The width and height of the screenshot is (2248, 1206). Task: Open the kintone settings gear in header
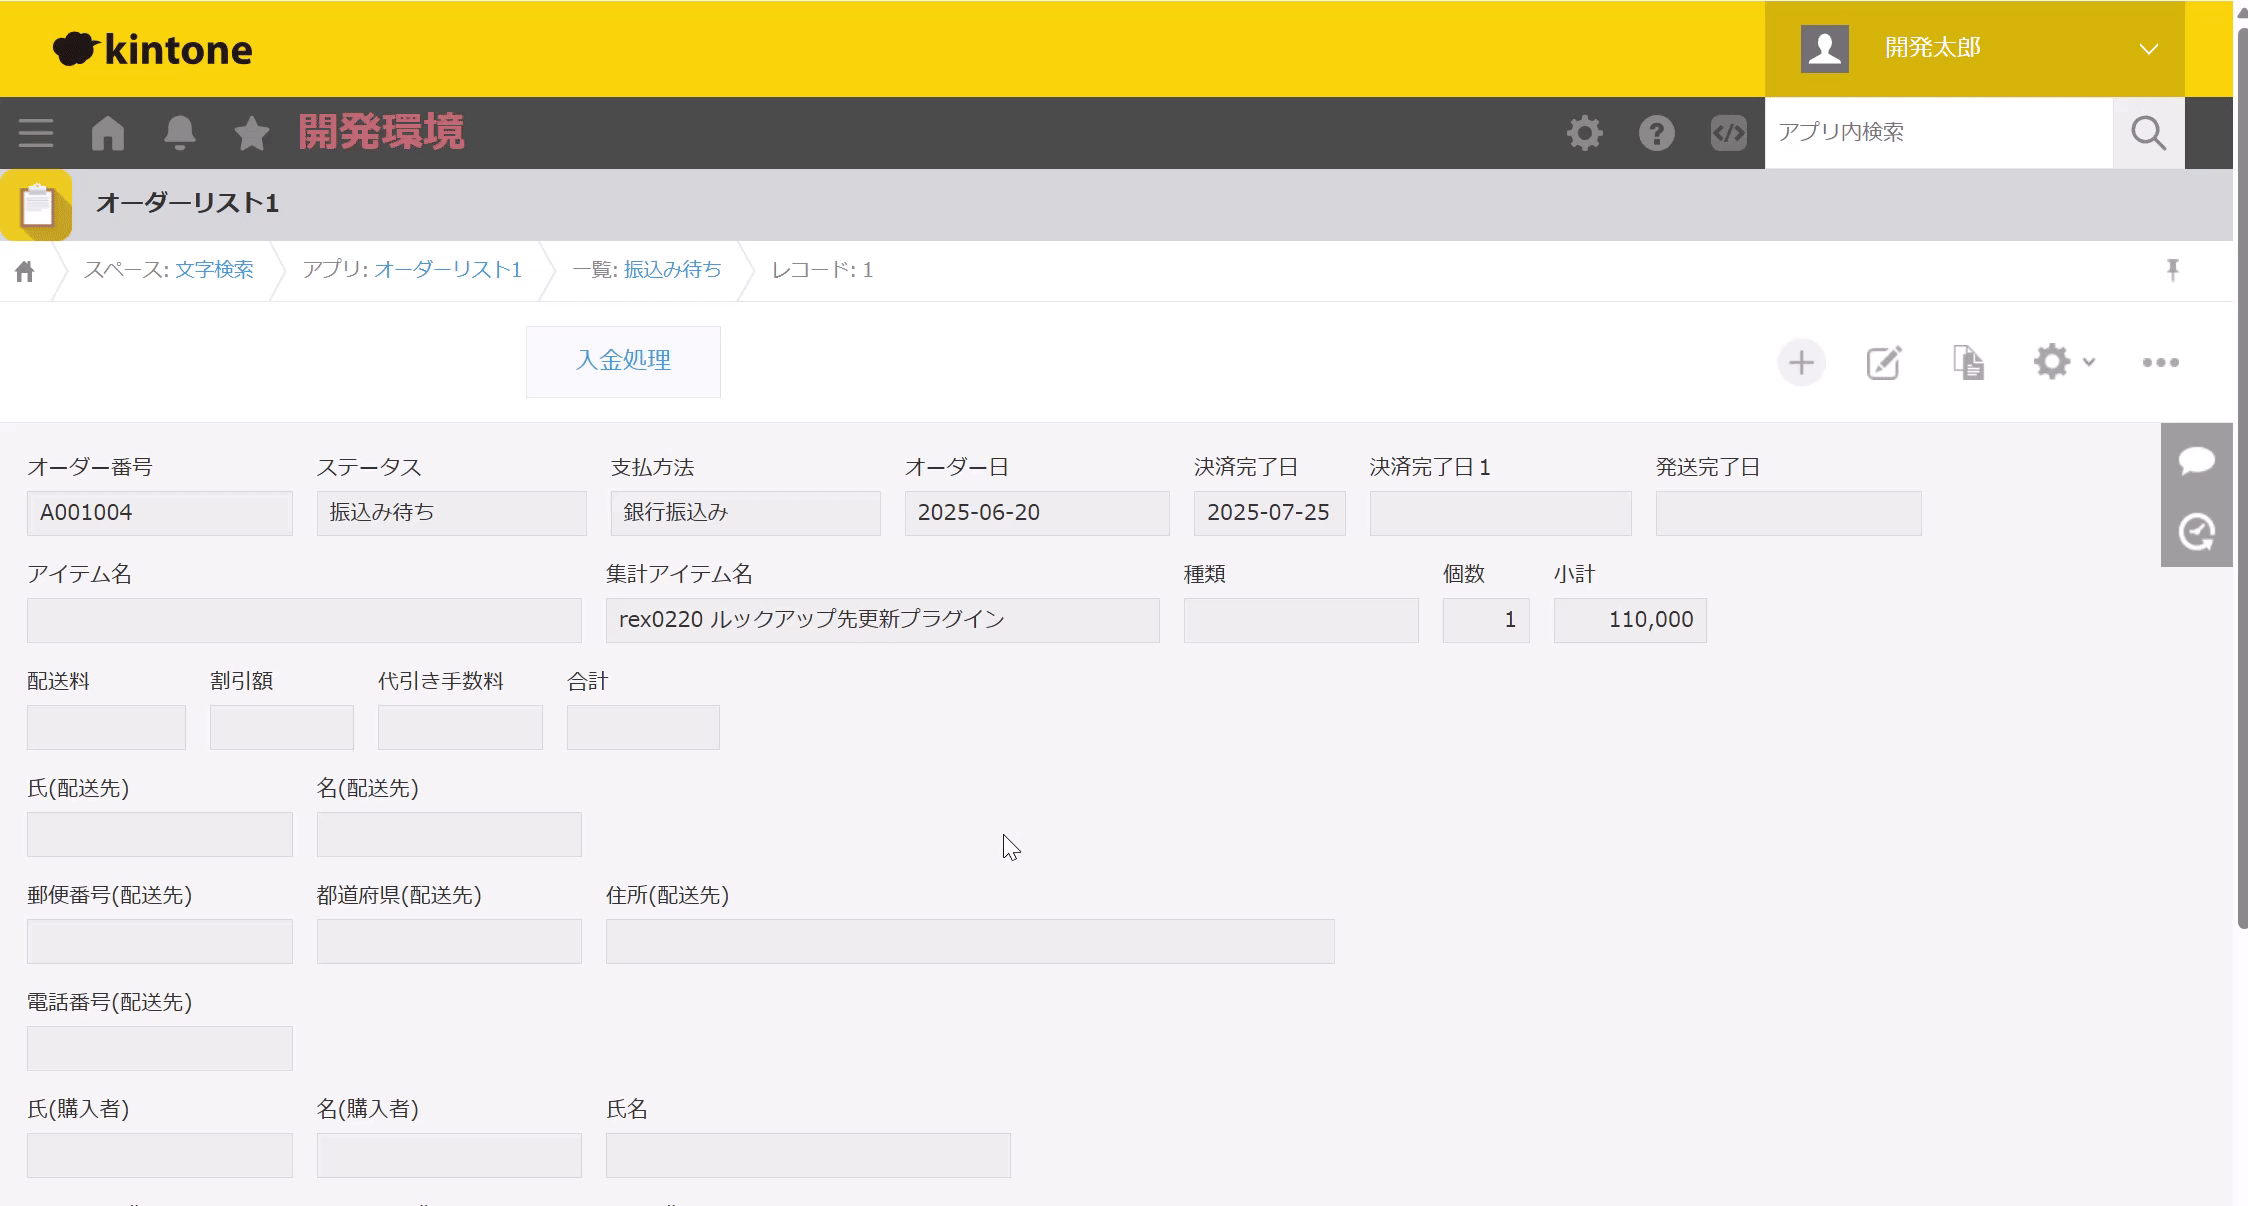pos(1584,133)
